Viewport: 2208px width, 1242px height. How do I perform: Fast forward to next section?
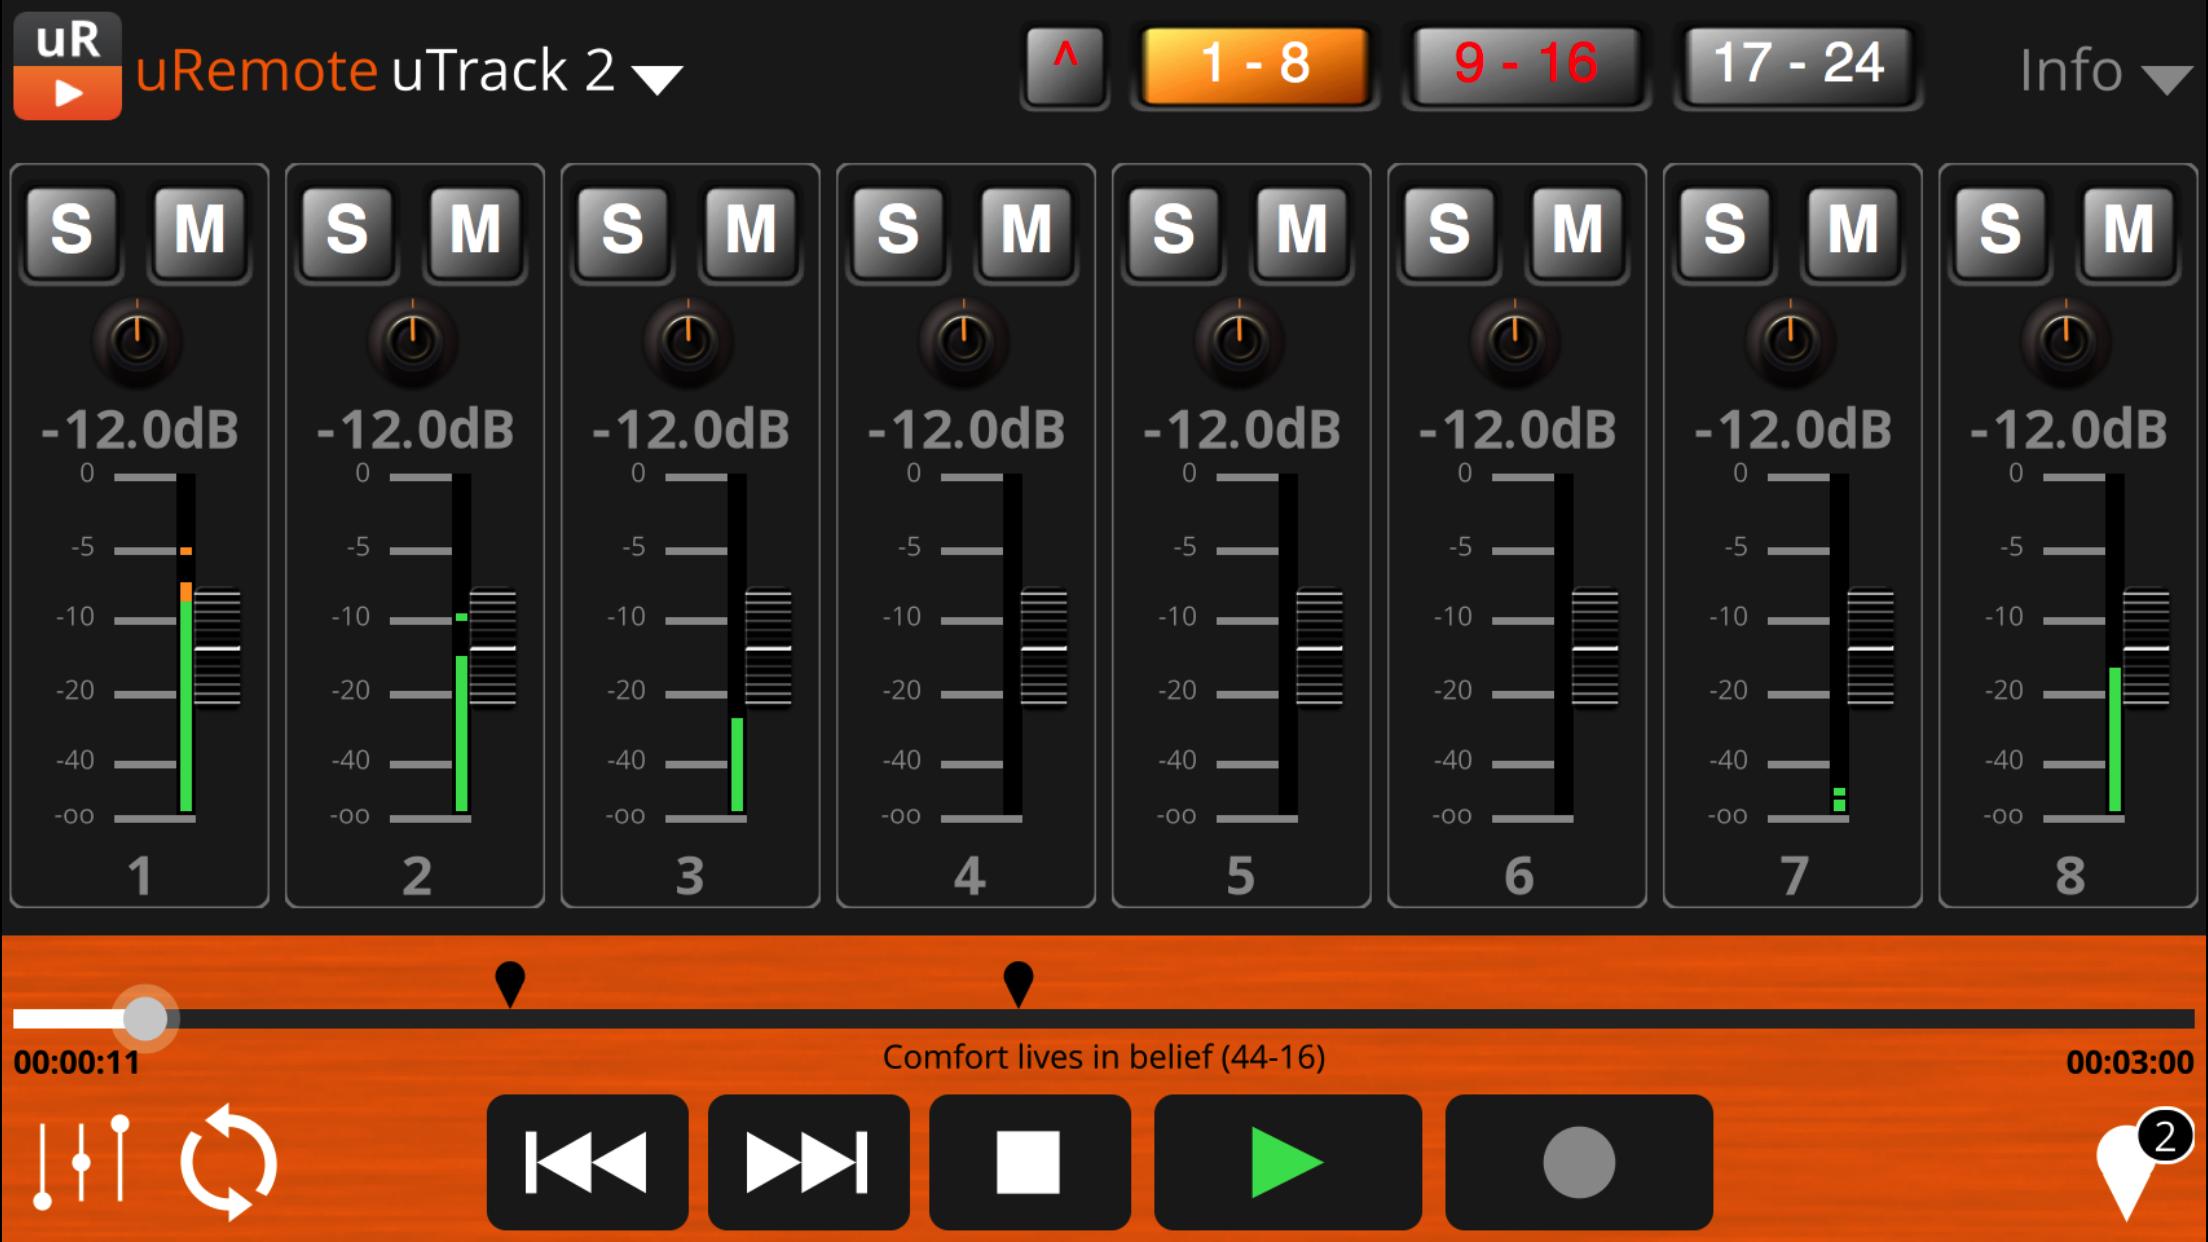click(x=805, y=1162)
